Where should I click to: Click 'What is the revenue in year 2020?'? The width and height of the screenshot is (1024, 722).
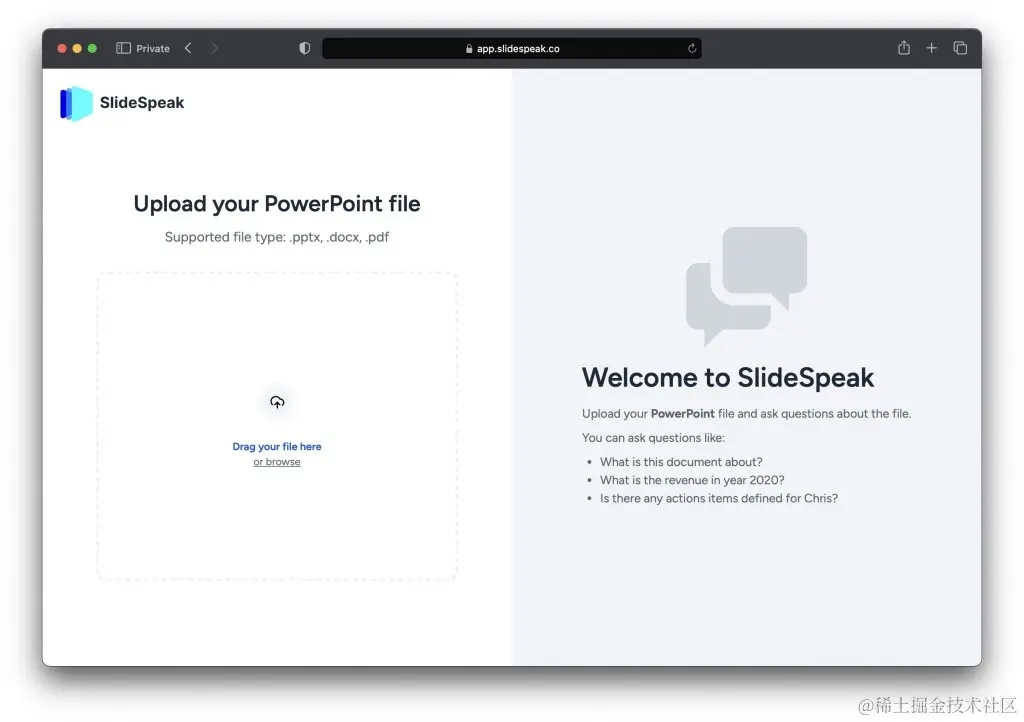[692, 480]
